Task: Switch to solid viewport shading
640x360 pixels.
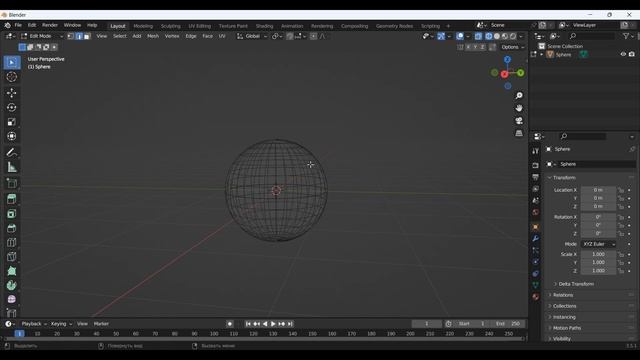Action: pos(497,36)
